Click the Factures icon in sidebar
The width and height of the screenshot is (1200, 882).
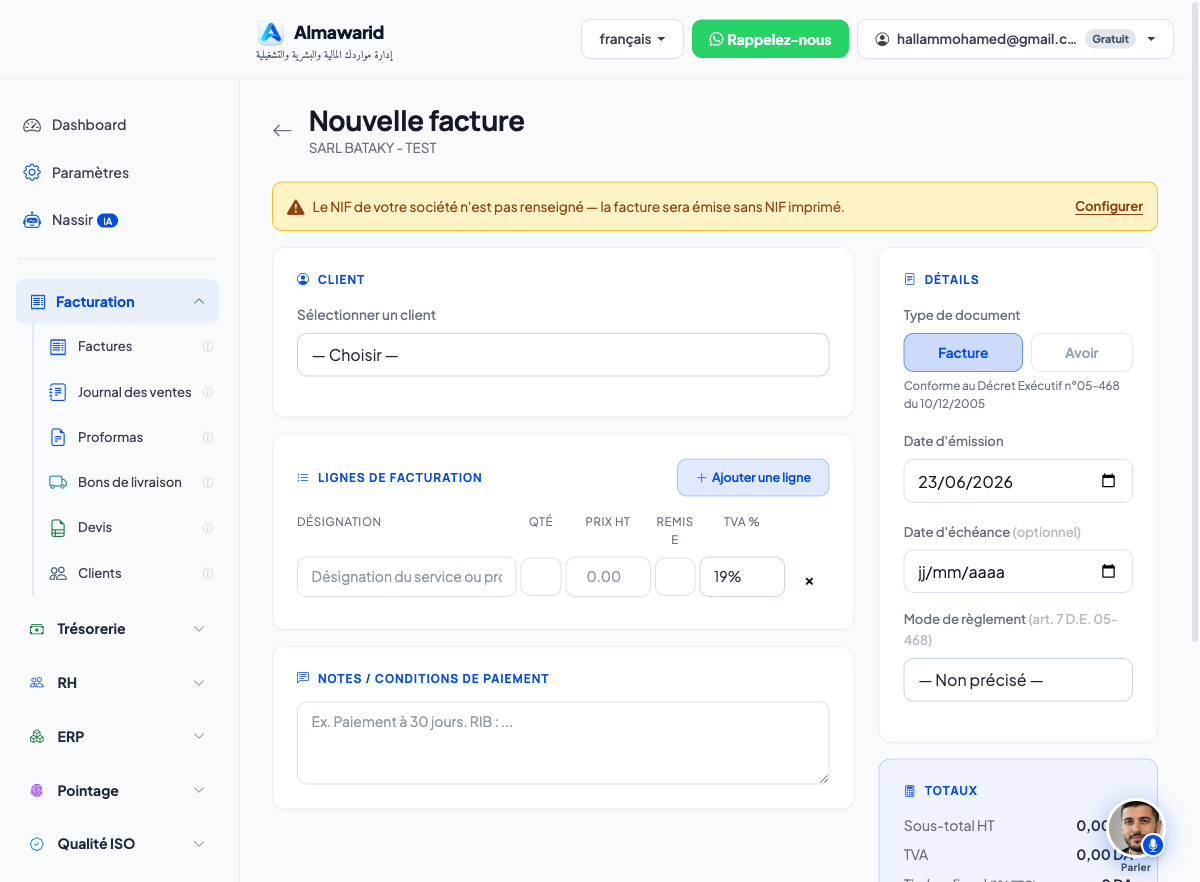point(58,346)
